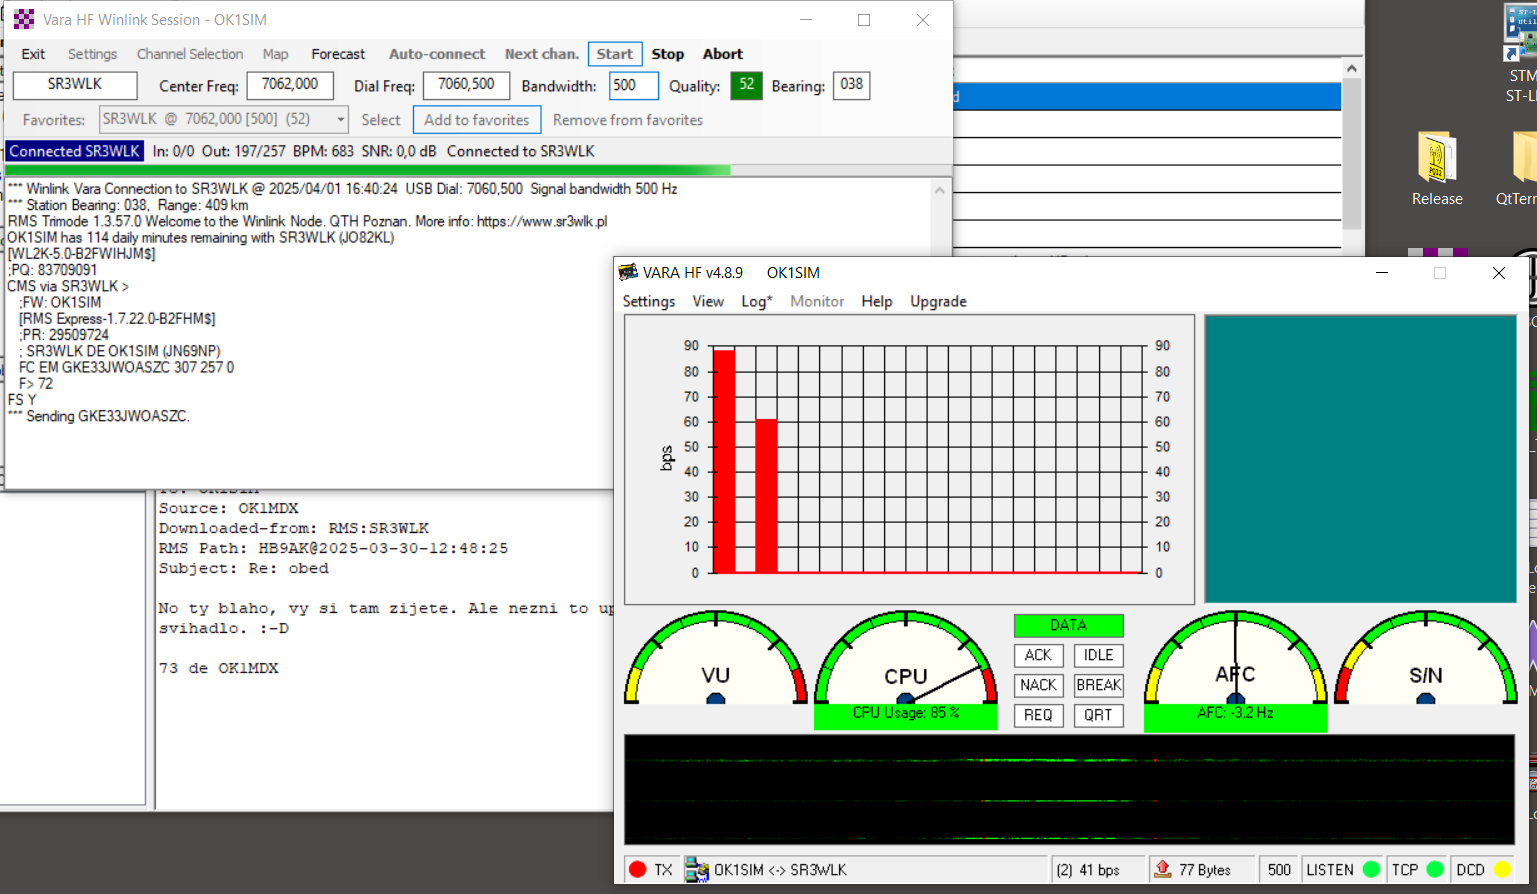Click the 73 de OK1MDX message line

click(219, 668)
